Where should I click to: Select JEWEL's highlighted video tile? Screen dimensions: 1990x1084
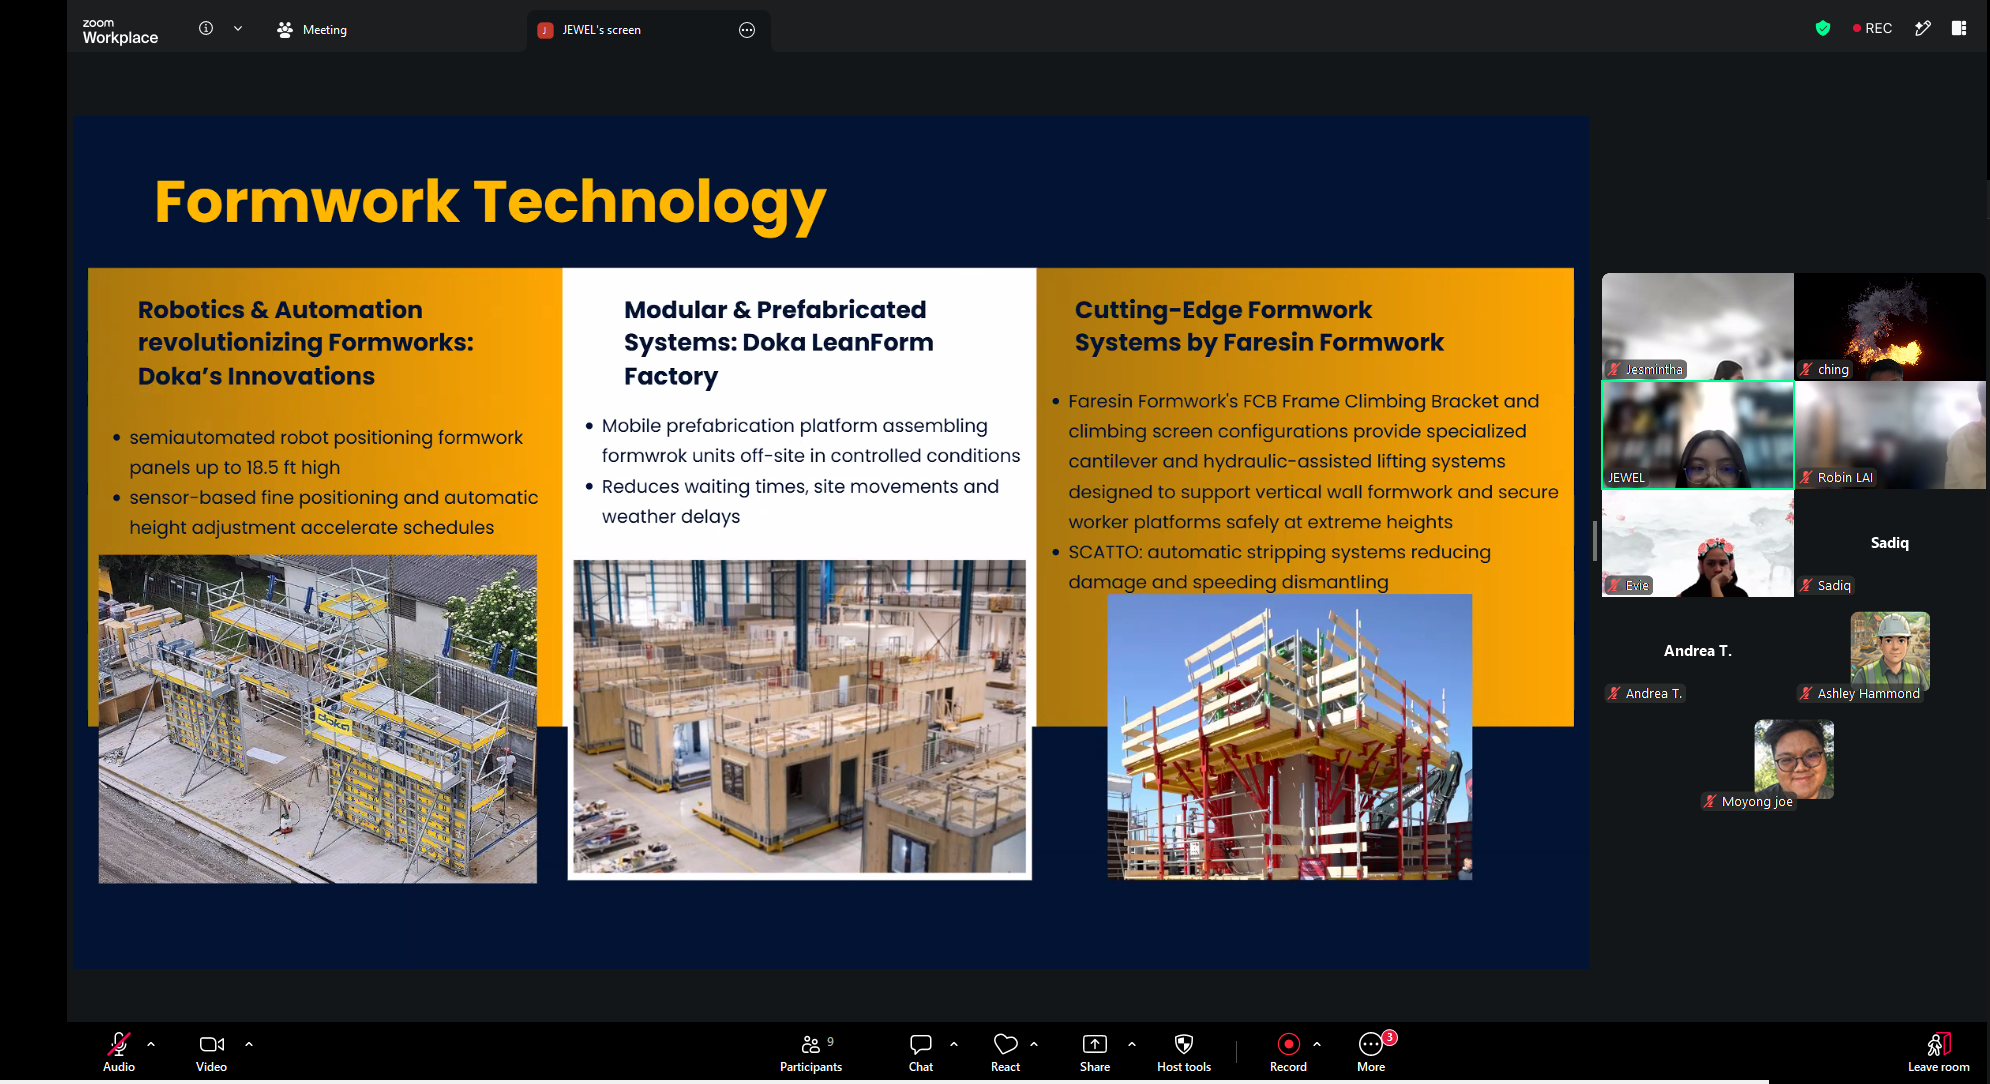pos(1698,434)
